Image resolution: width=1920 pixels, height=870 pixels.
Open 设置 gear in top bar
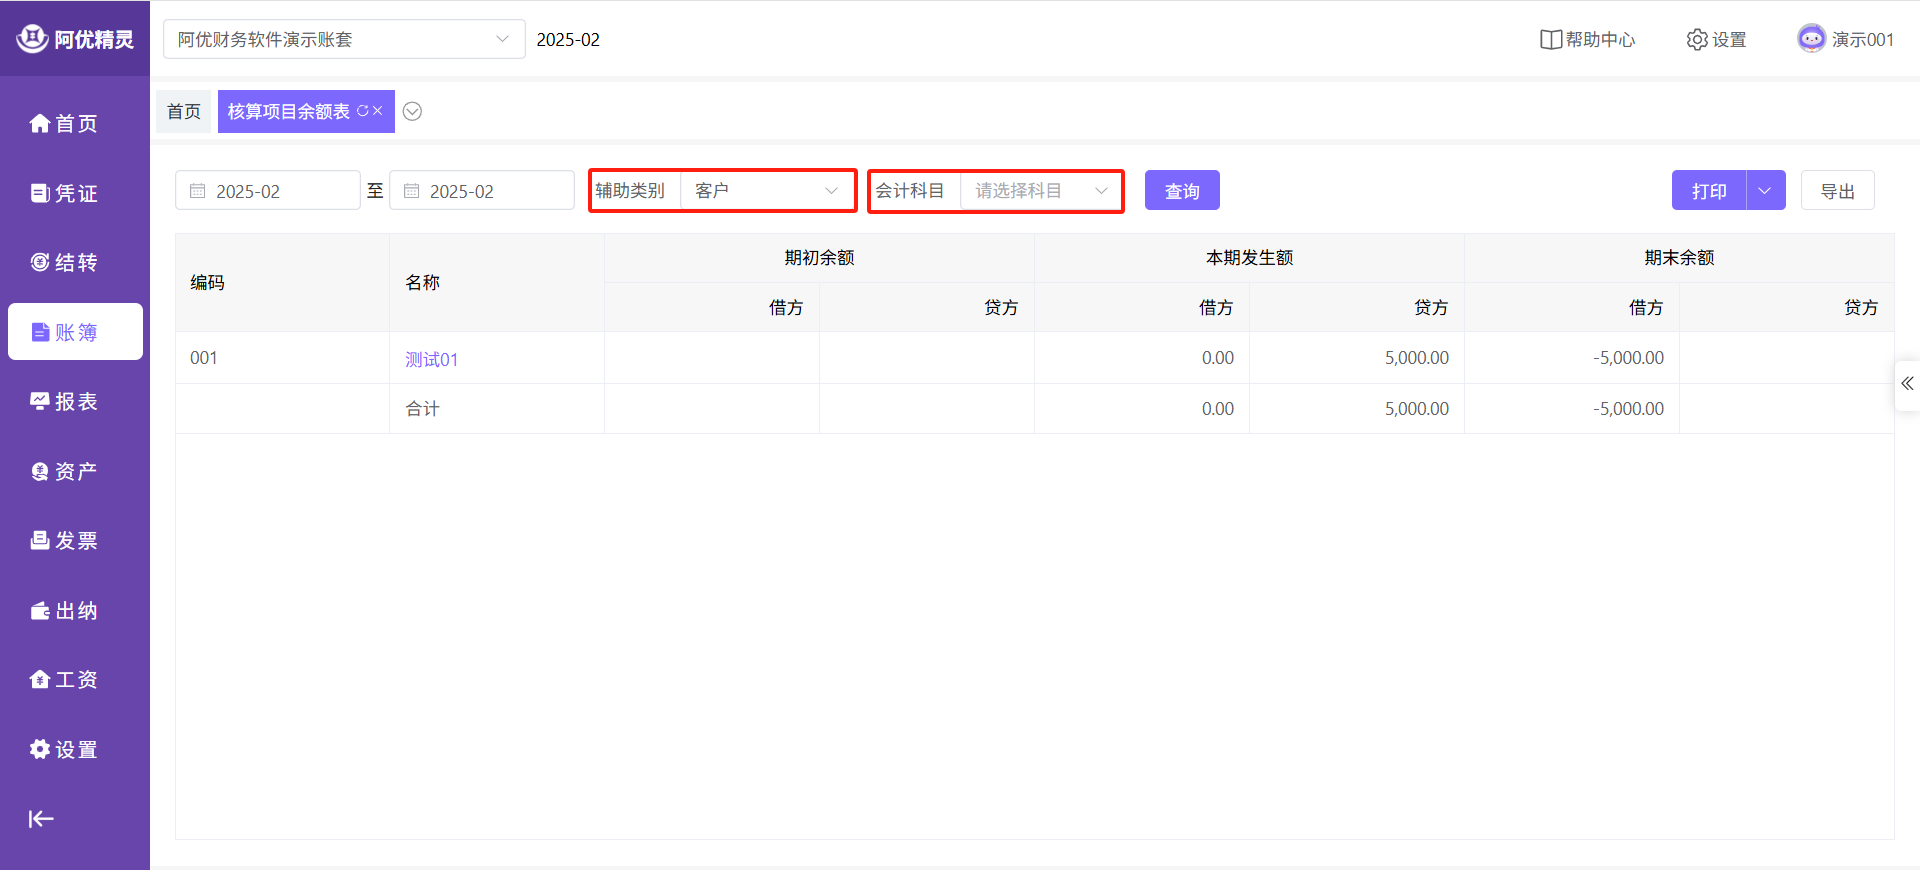point(1716,39)
